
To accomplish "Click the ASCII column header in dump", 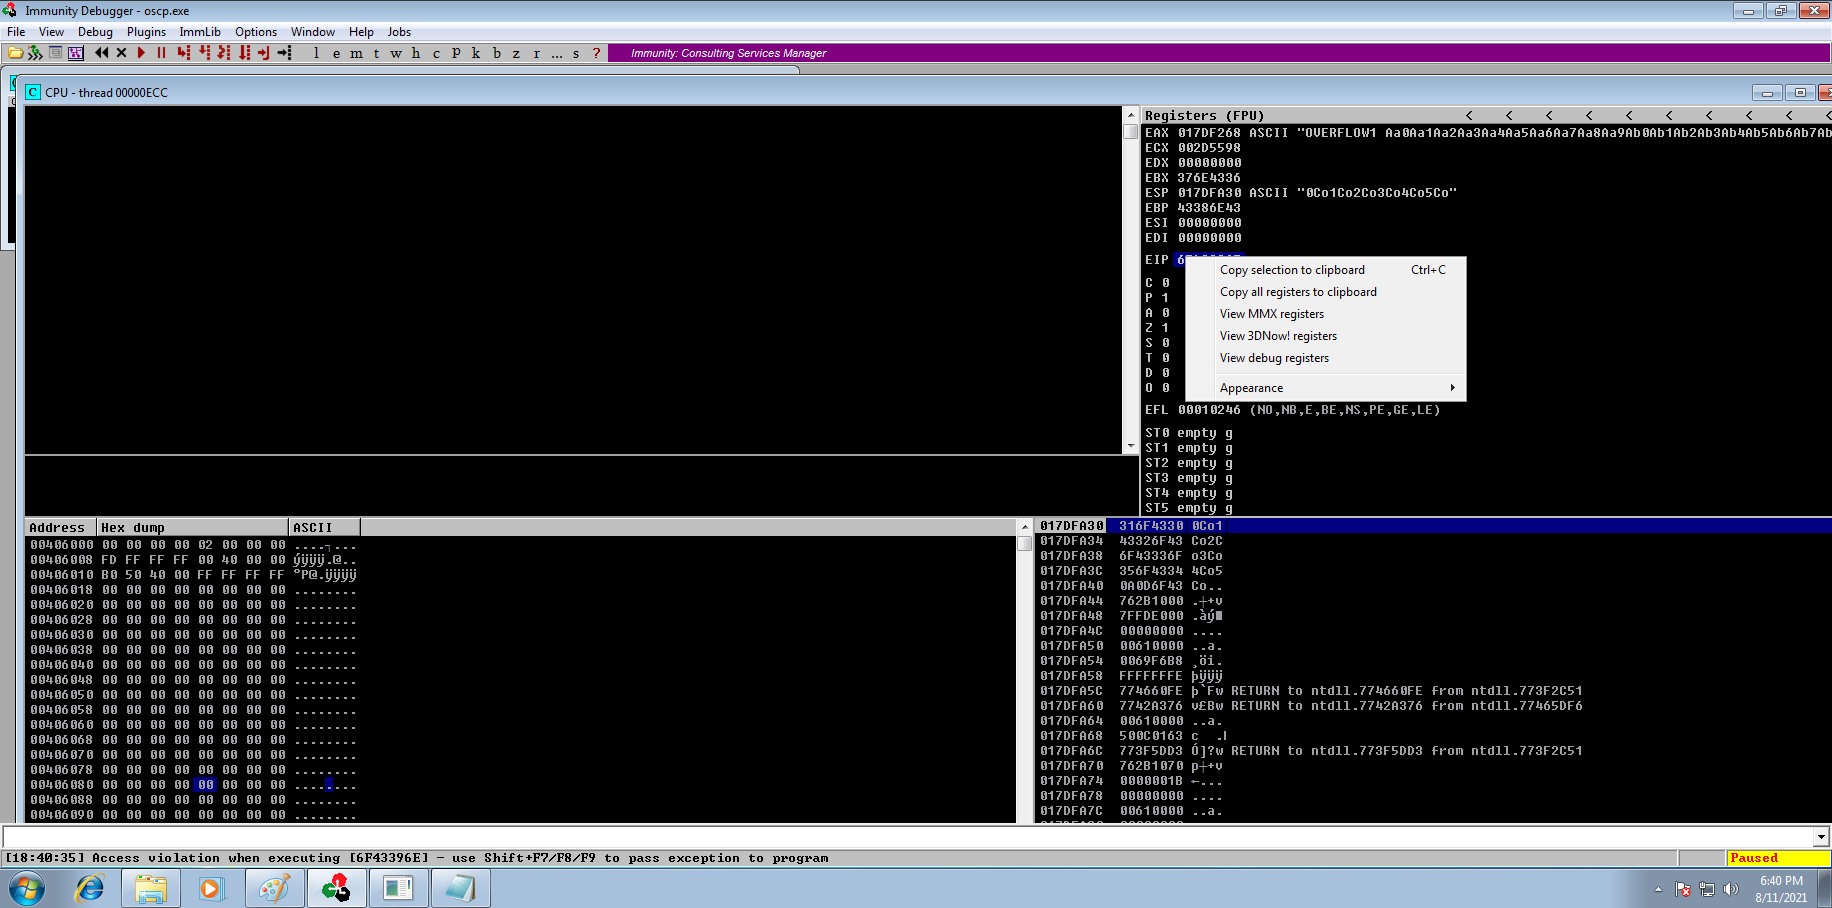I will tap(324, 527).
